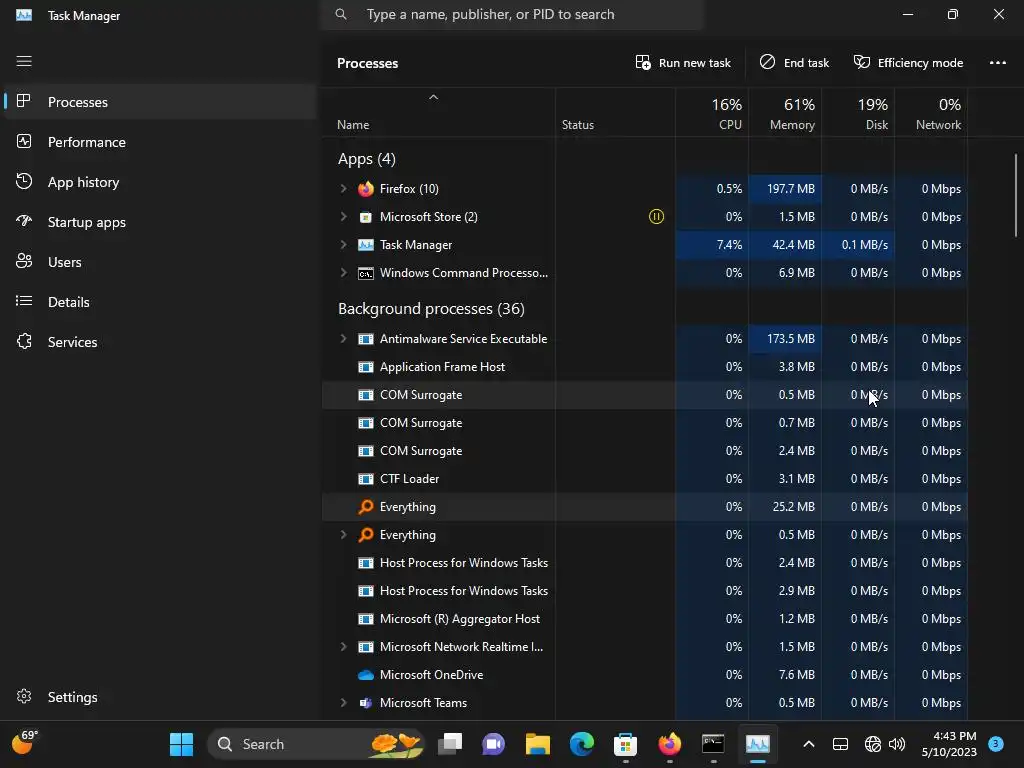Open the App history page

point(160,182)
